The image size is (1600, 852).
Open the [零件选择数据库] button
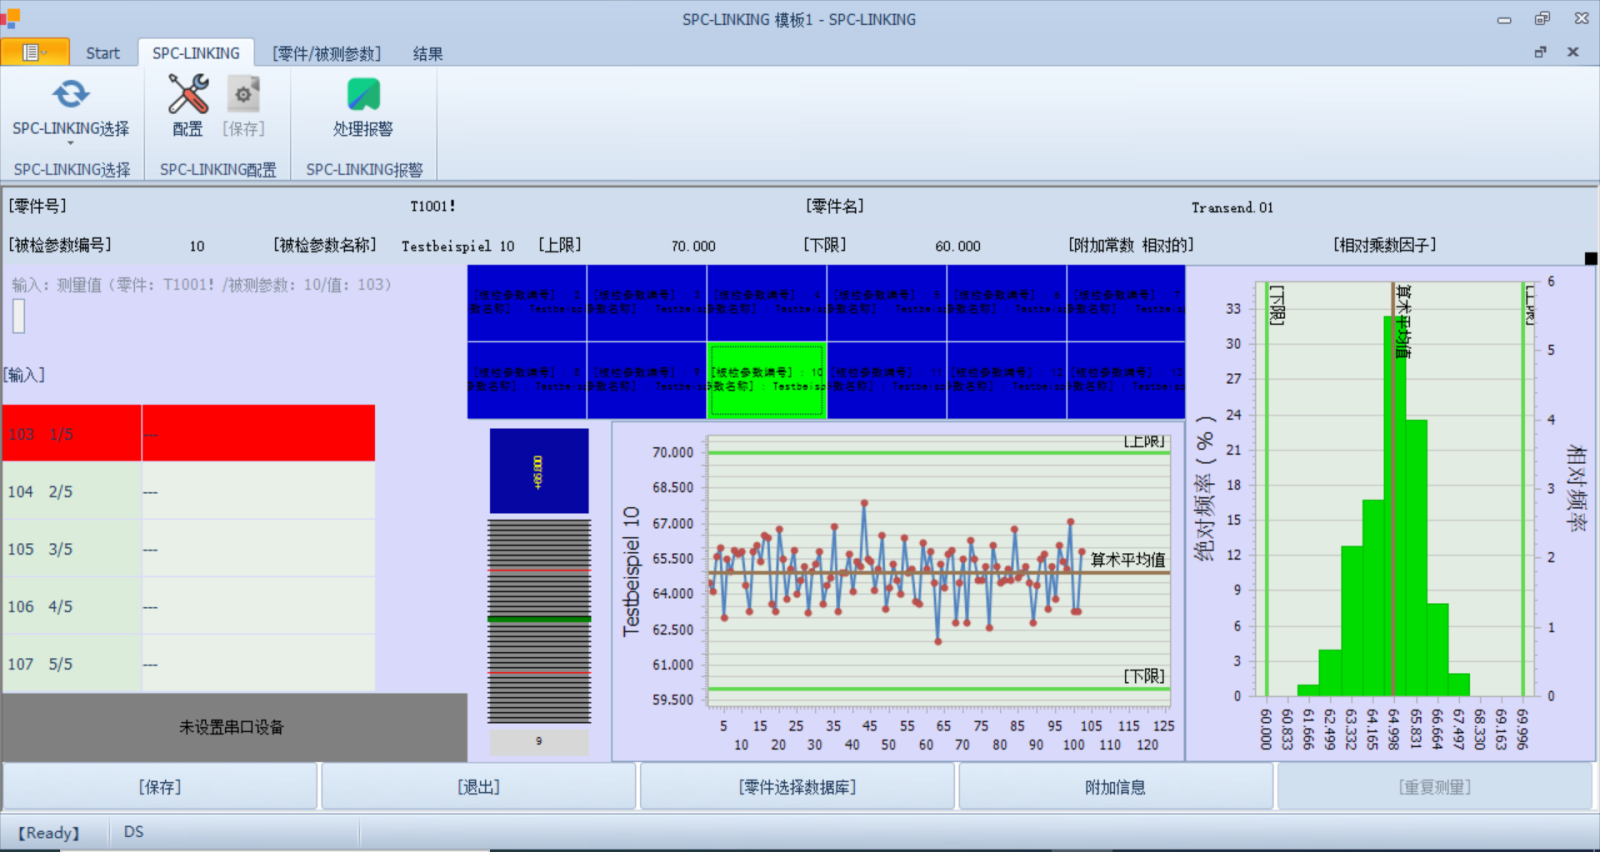[797, 787]
